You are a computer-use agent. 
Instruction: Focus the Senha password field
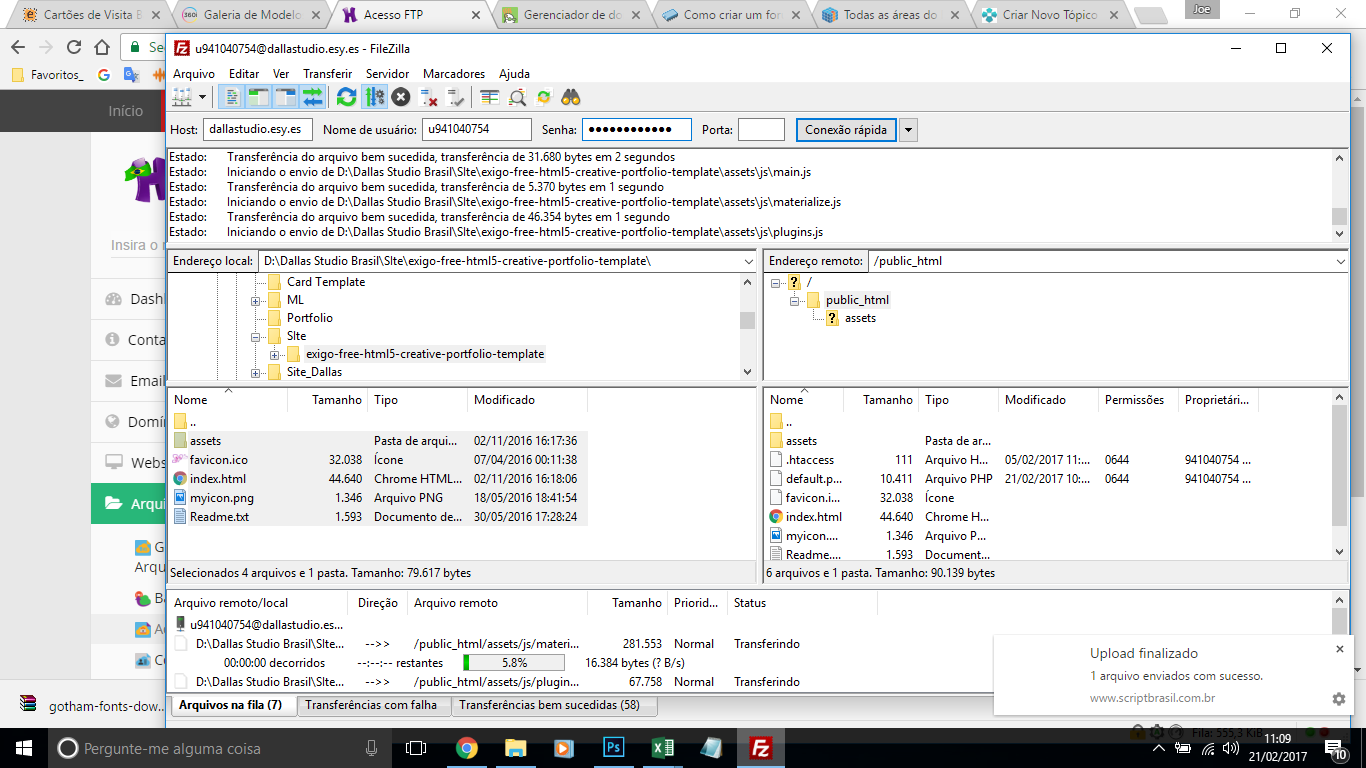tap(637, 129)
